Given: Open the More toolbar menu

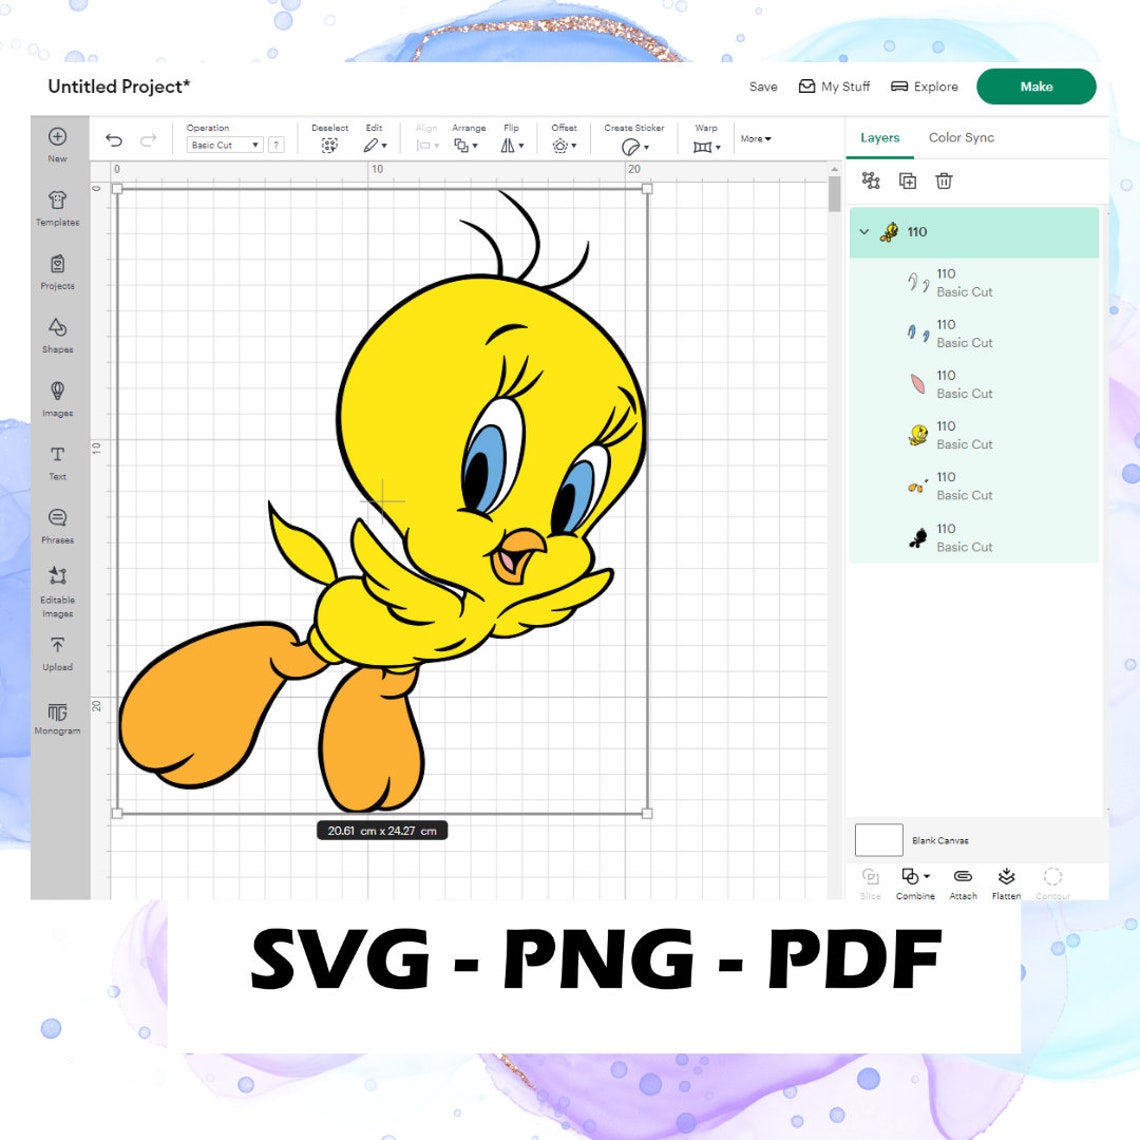Looking at the screenshot, I should [x=755, y=139].
